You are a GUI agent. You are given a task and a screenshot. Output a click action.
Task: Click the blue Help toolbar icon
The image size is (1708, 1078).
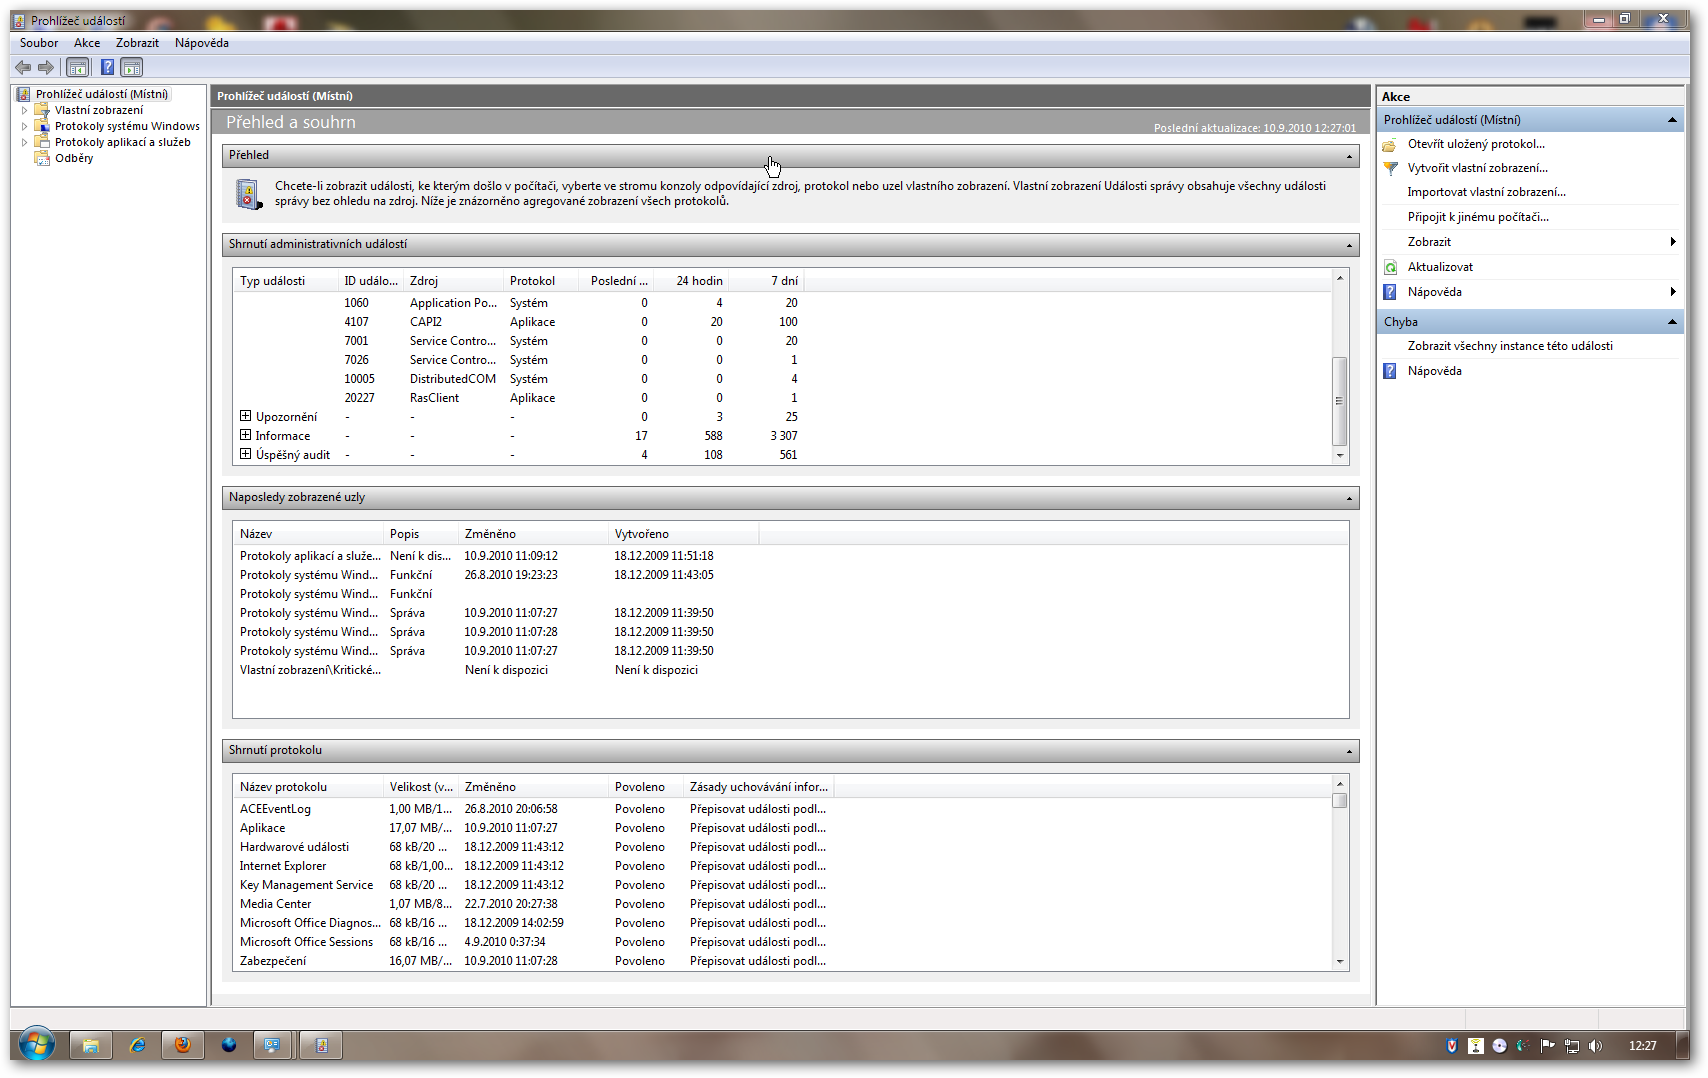pos(107,68)
